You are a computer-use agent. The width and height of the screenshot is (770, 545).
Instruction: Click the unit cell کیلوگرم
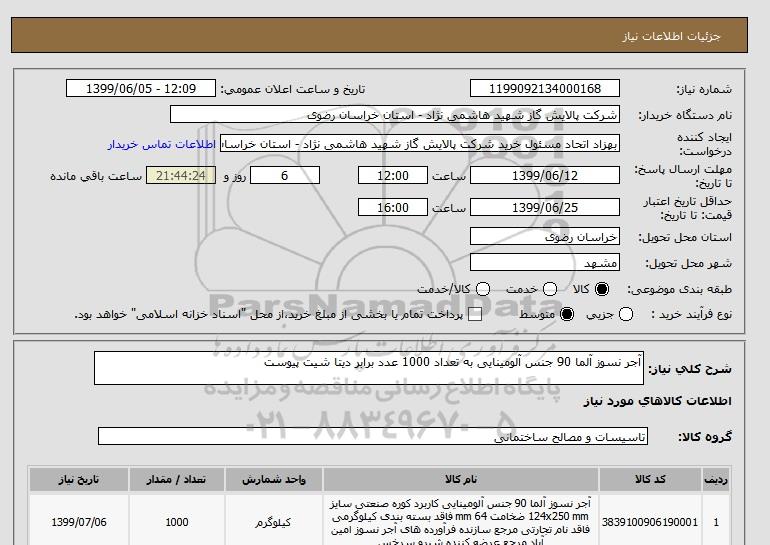(274, 522)
